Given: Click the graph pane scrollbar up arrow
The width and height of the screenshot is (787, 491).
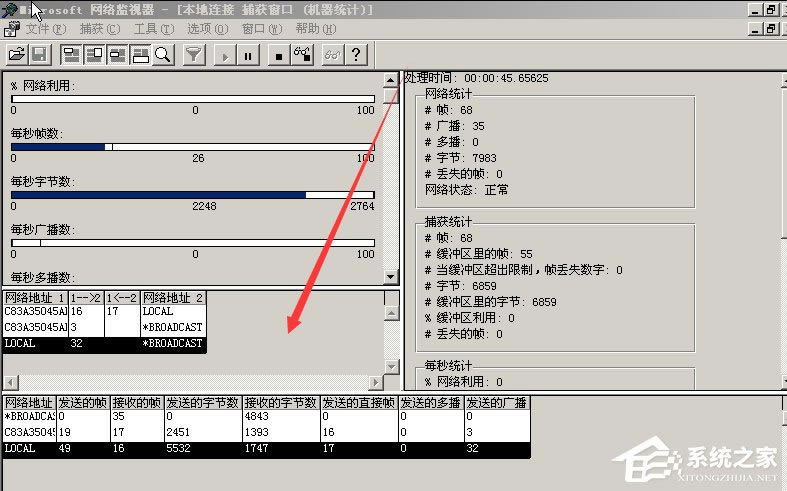Looking at the screenshot, I should [x=391, y=80].
